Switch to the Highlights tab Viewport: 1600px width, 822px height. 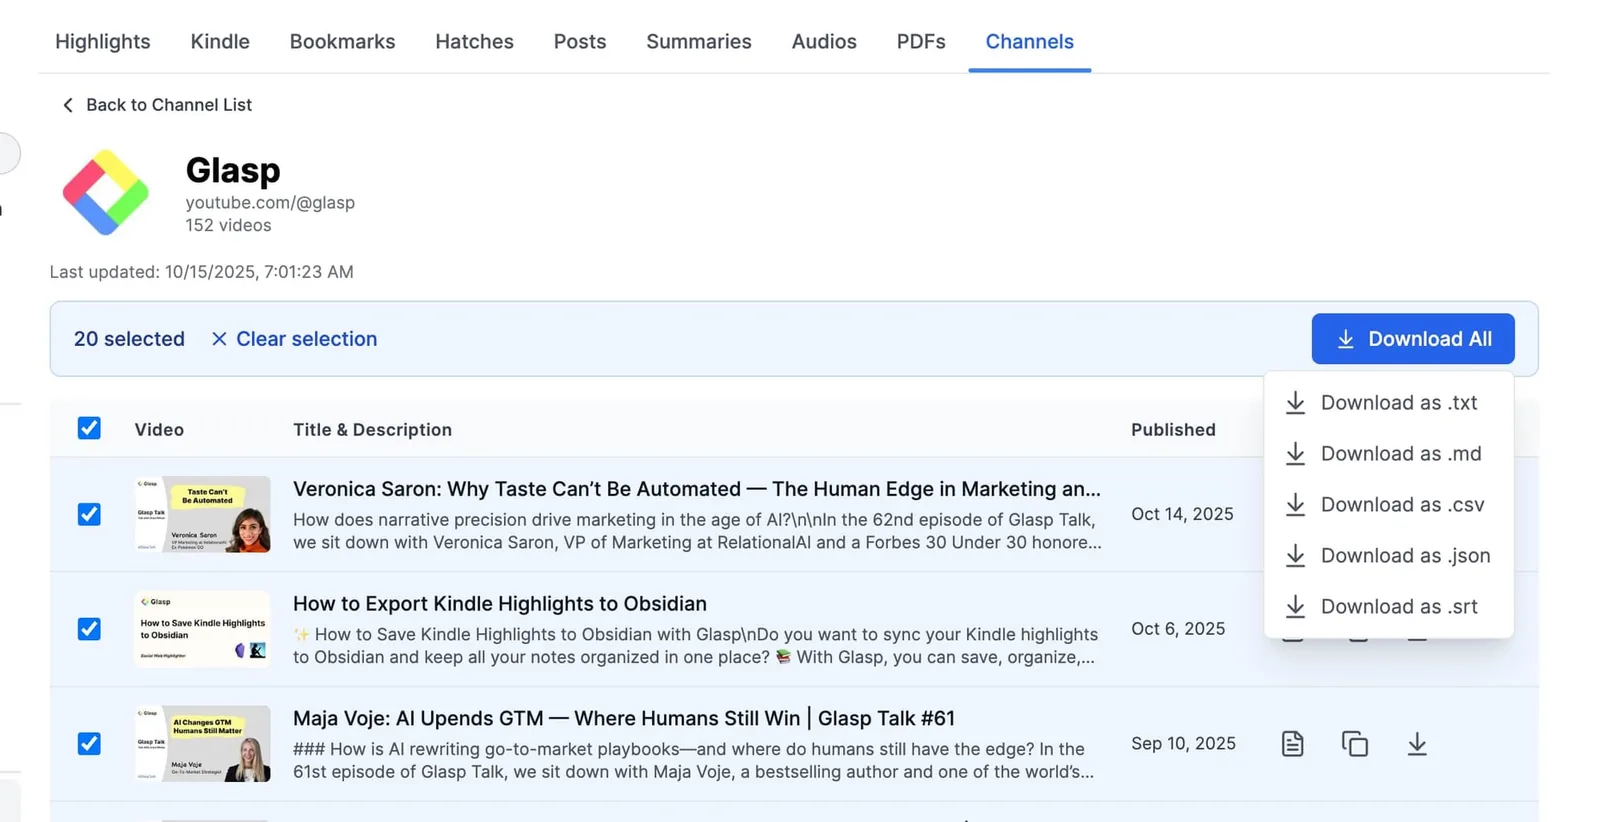coord(103,42)
